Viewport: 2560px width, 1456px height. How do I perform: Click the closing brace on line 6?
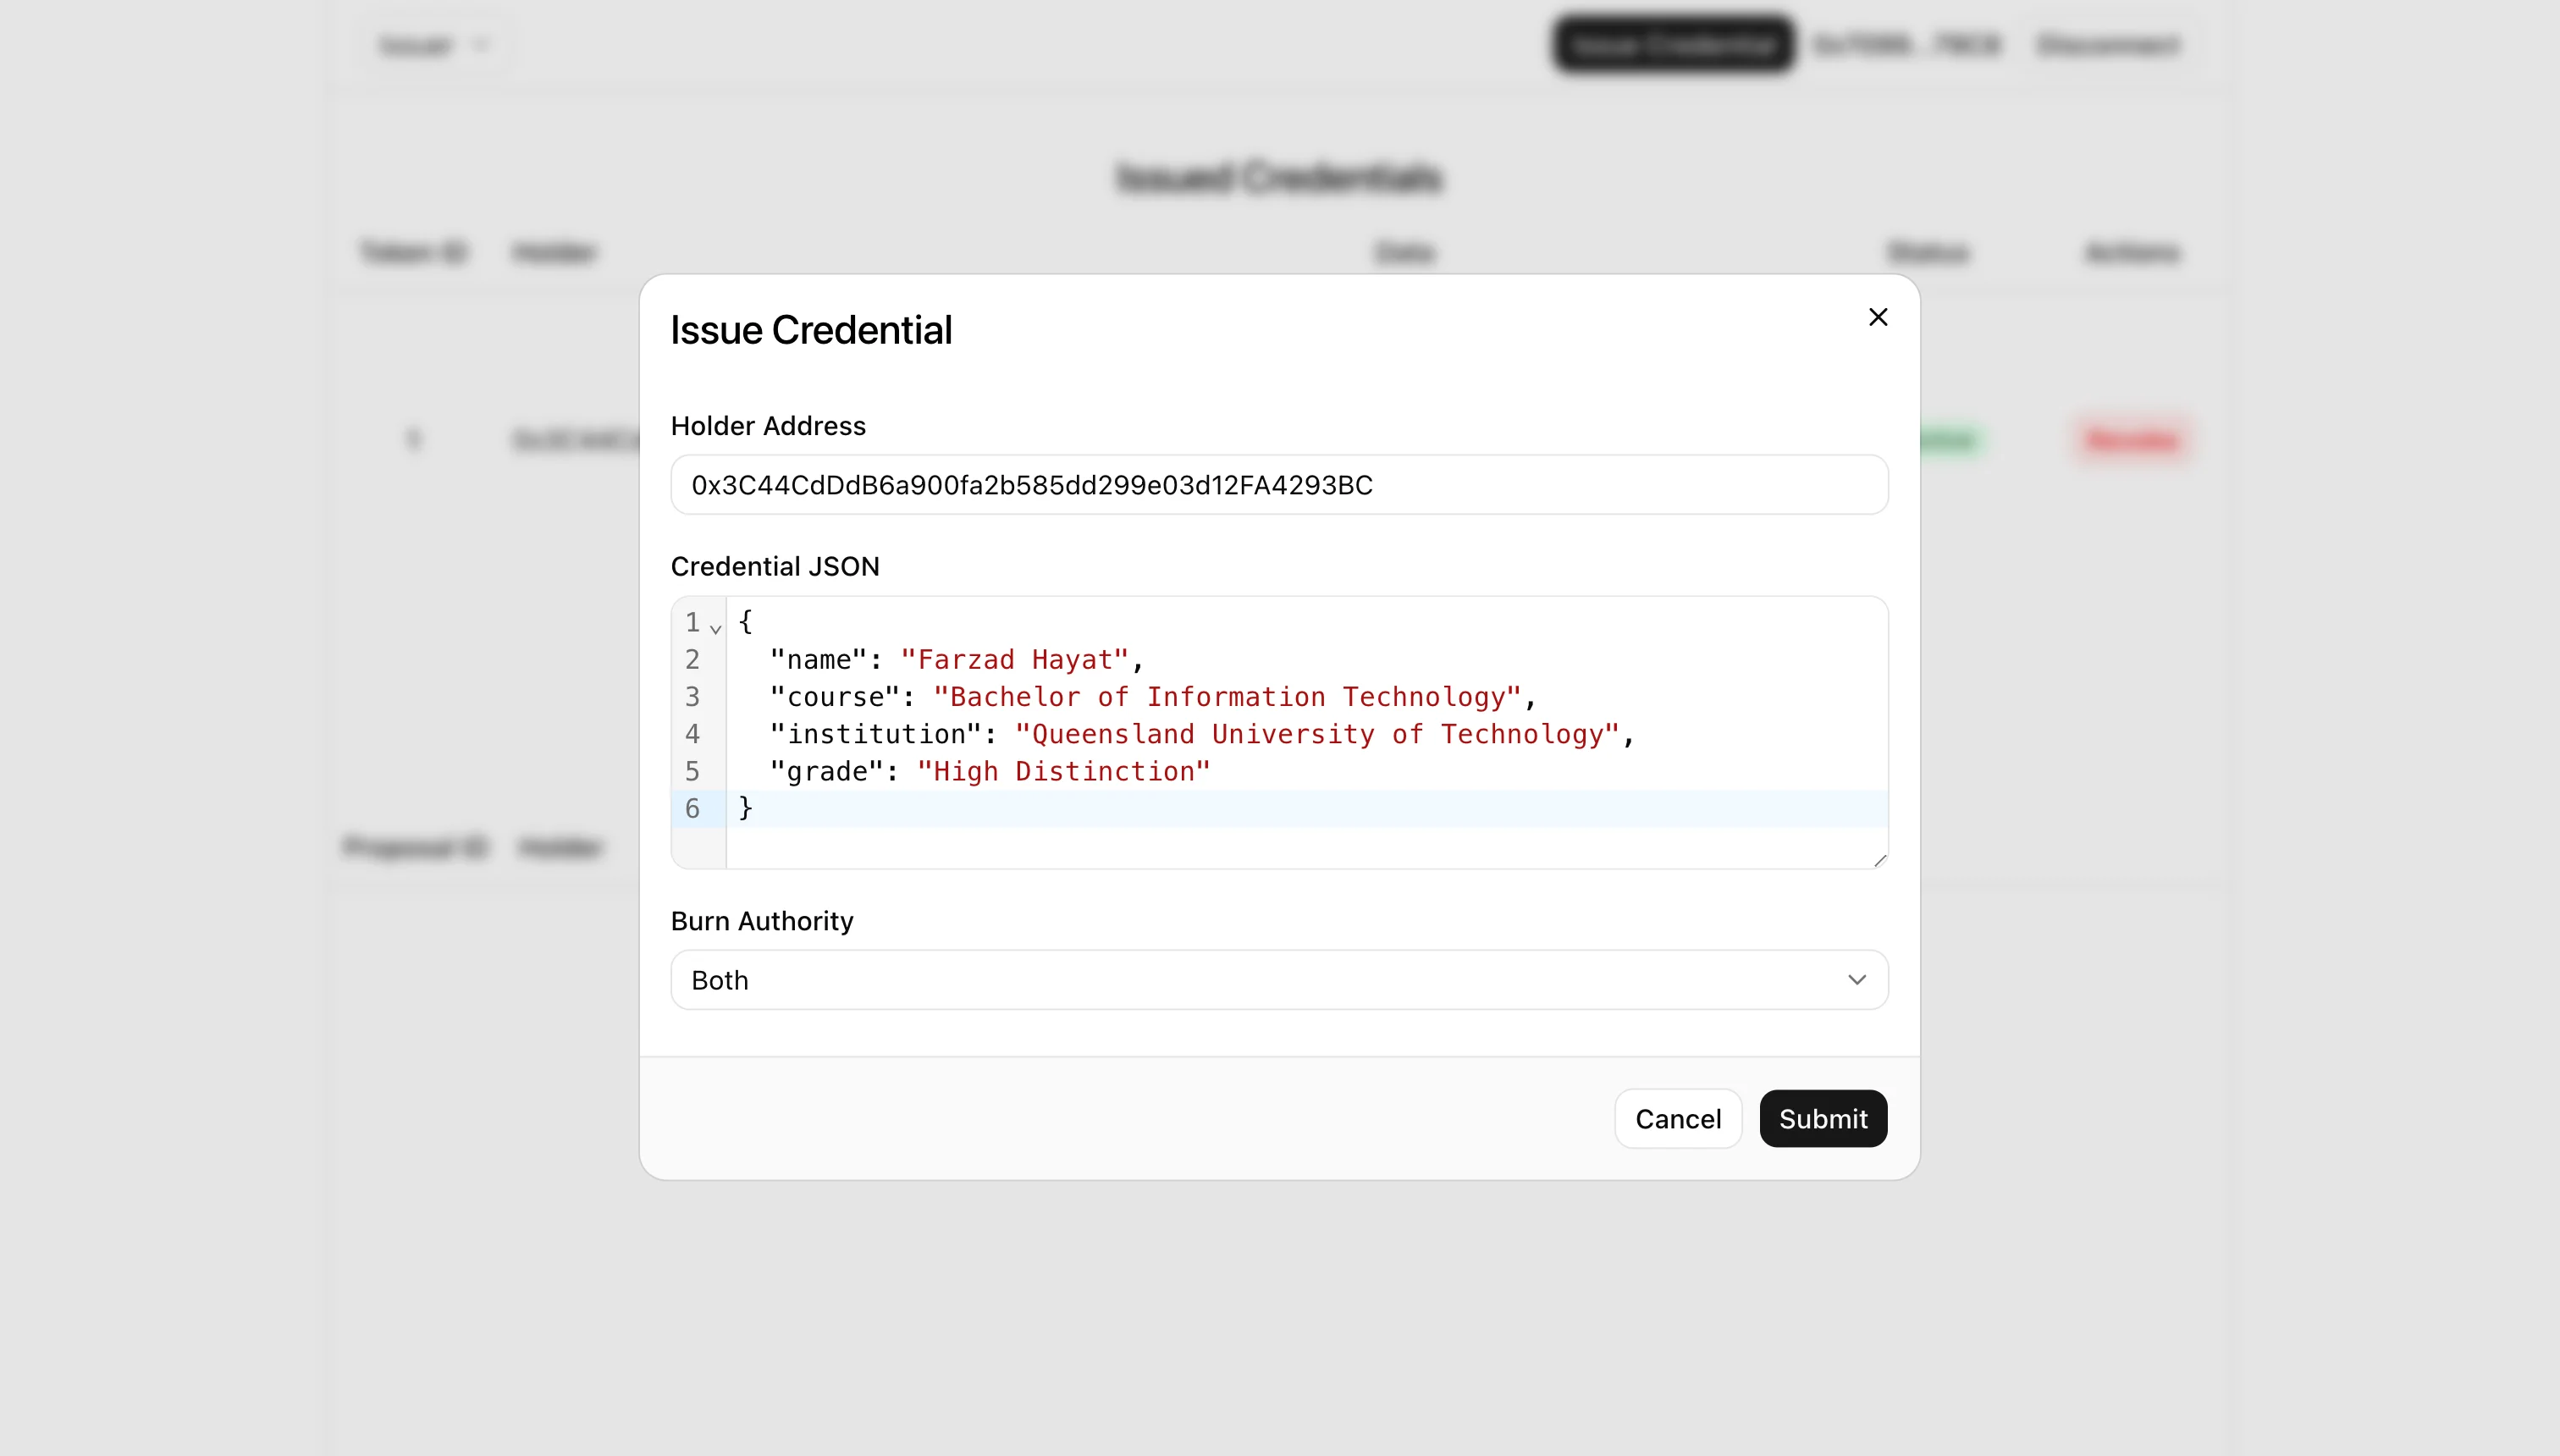745,808
